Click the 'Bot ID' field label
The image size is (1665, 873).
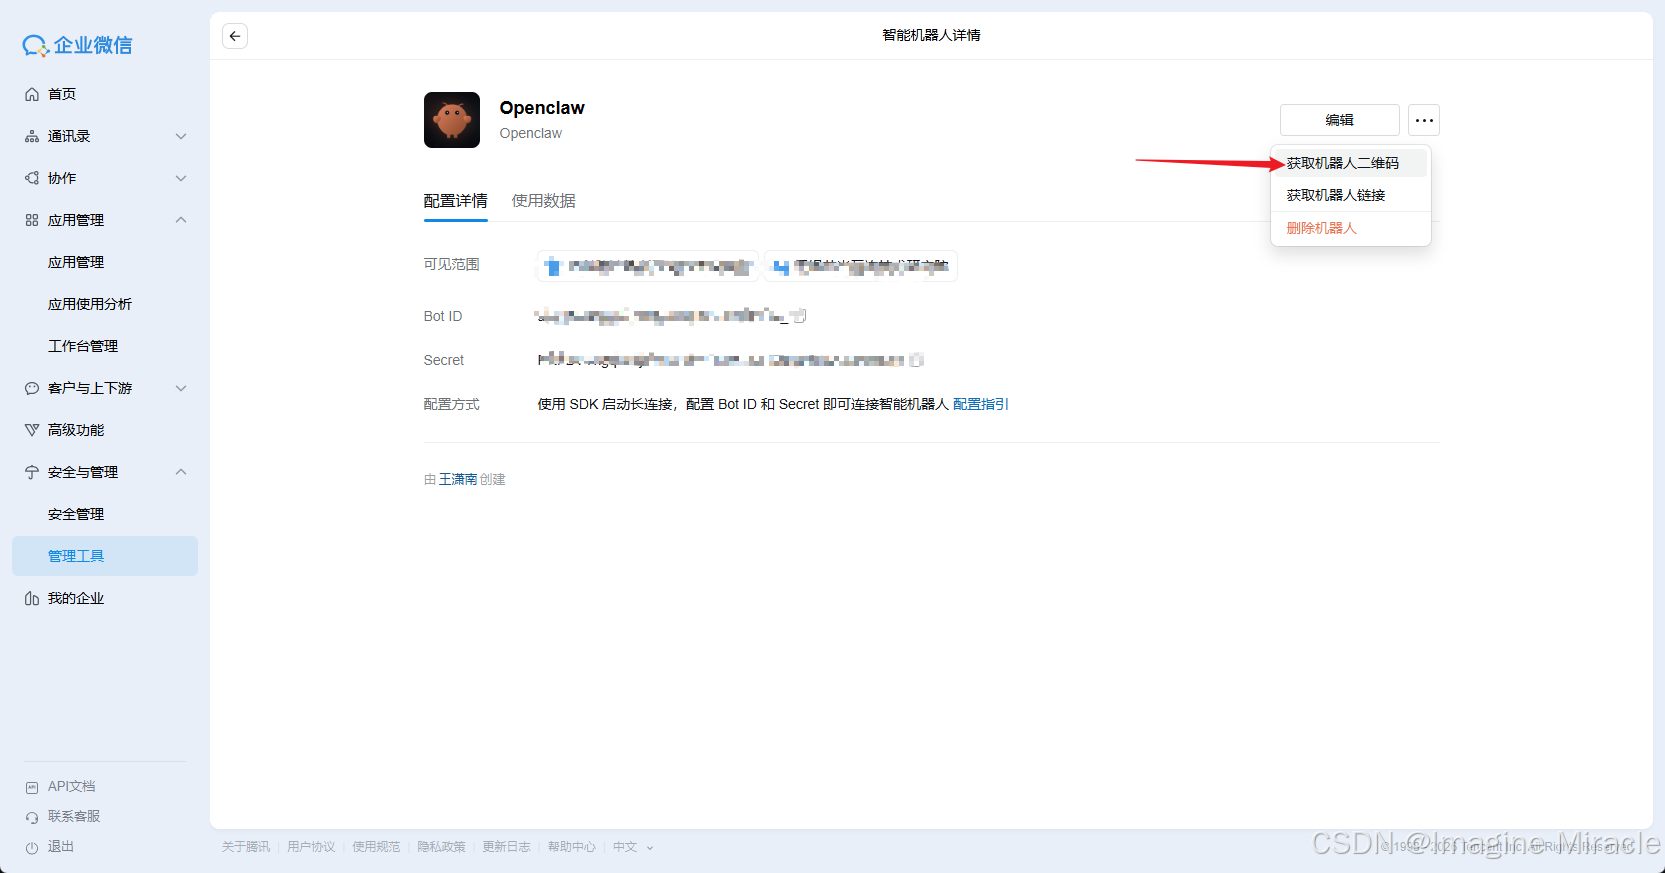tap(443, 316)
